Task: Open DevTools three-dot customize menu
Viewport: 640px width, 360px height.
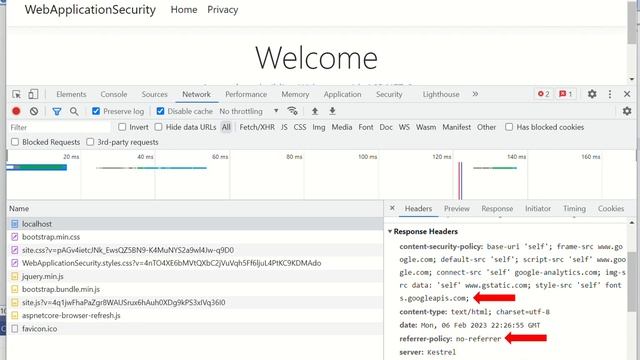Action: coord(610,94)
